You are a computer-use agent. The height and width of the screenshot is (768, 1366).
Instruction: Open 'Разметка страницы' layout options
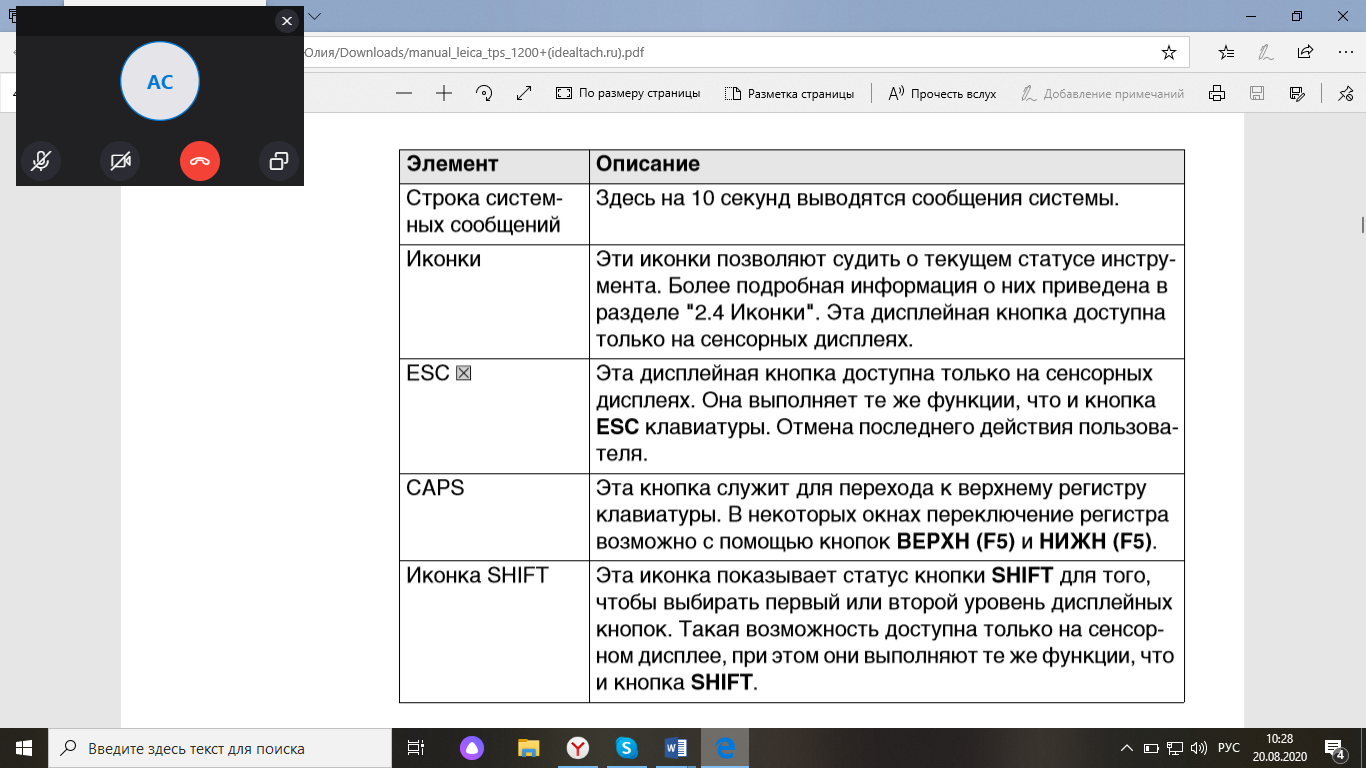coord(789,93)
